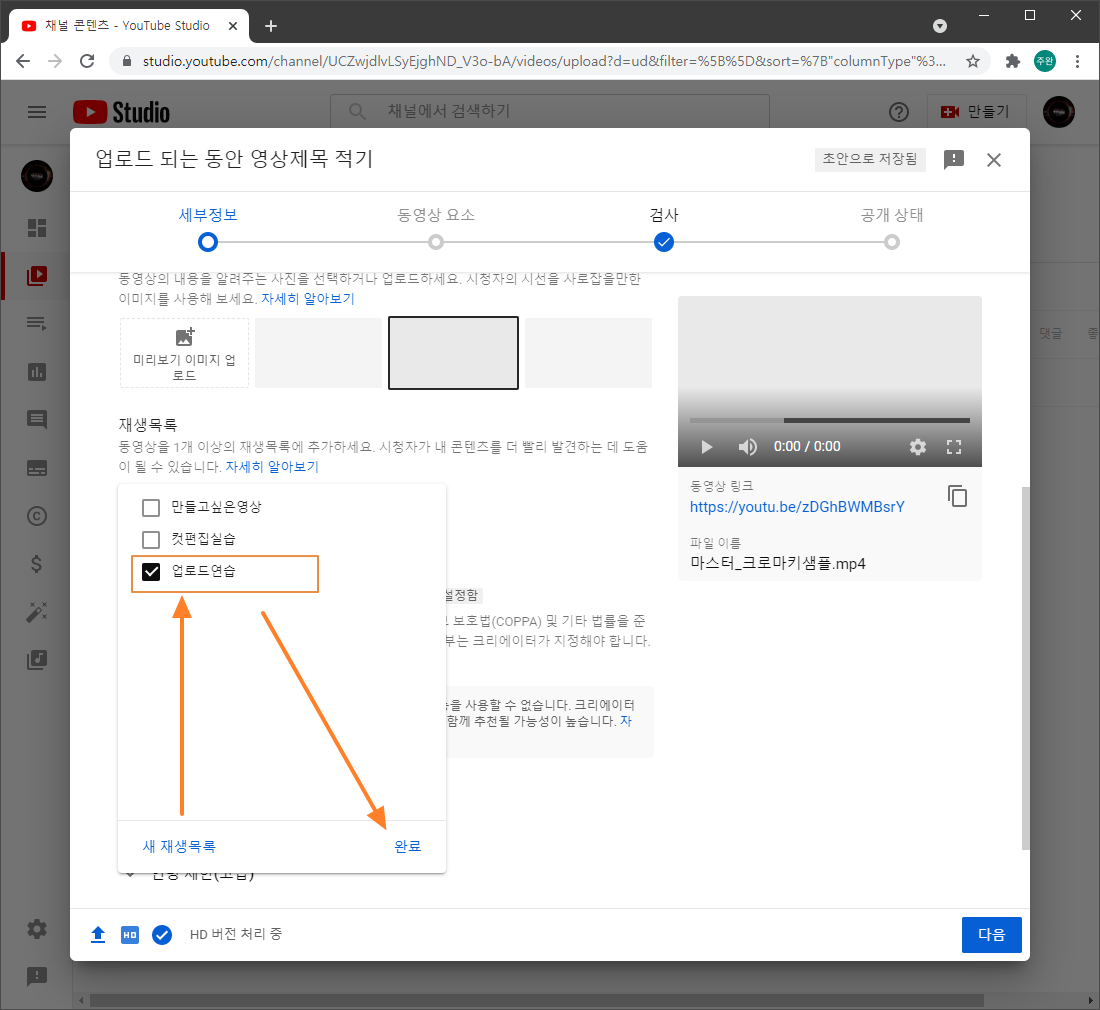Click the 마스터_크로마키샘플.mp4 file name
Image resolution: width=1100 pixels, height=1010 pixels.
point(777,563)
